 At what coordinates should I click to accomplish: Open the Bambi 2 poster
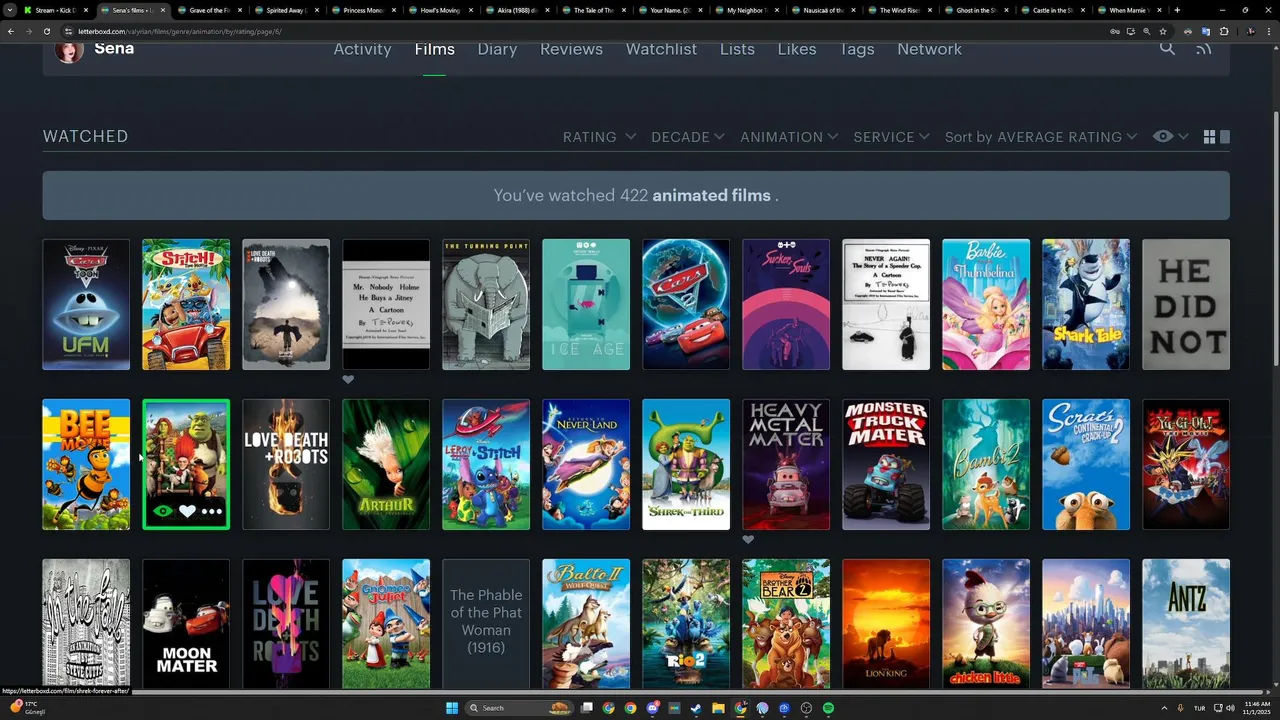coord(986,464)
